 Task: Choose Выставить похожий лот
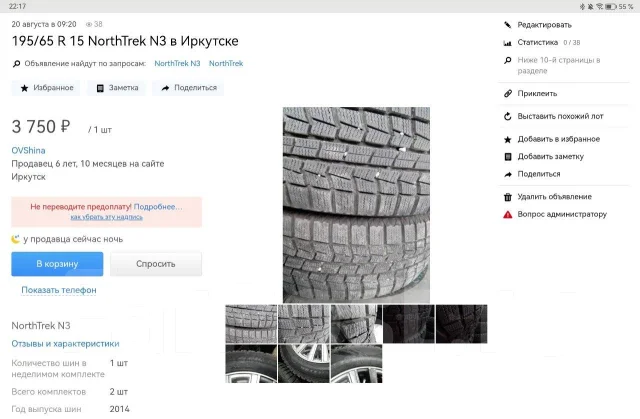point(560,116)
